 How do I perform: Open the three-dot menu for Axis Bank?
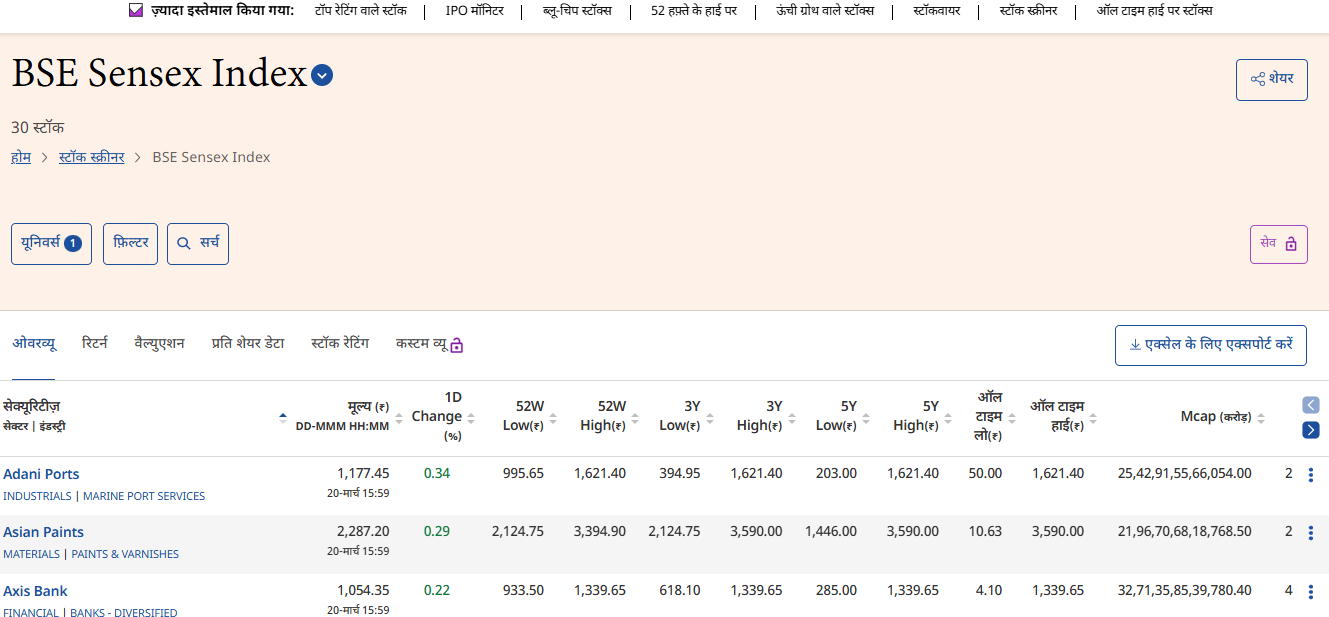coord(1311,591)
